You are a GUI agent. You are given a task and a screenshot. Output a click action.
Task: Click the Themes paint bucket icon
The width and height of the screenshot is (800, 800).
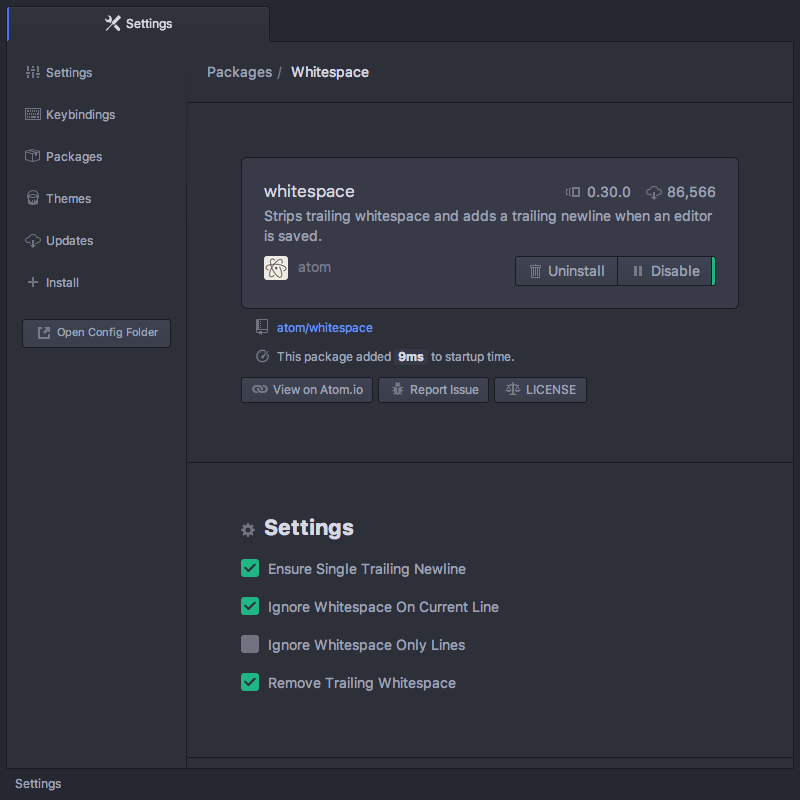coord(33,198)
